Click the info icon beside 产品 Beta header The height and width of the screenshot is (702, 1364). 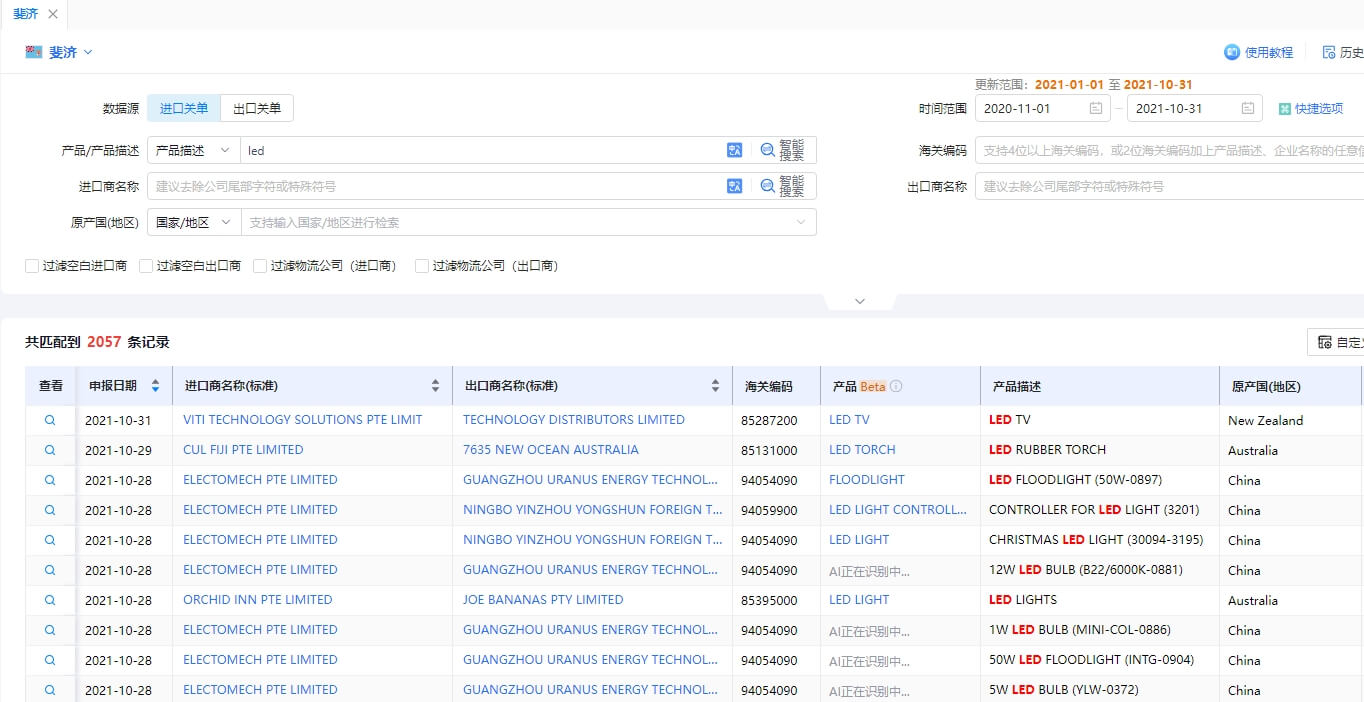[896, 386]
